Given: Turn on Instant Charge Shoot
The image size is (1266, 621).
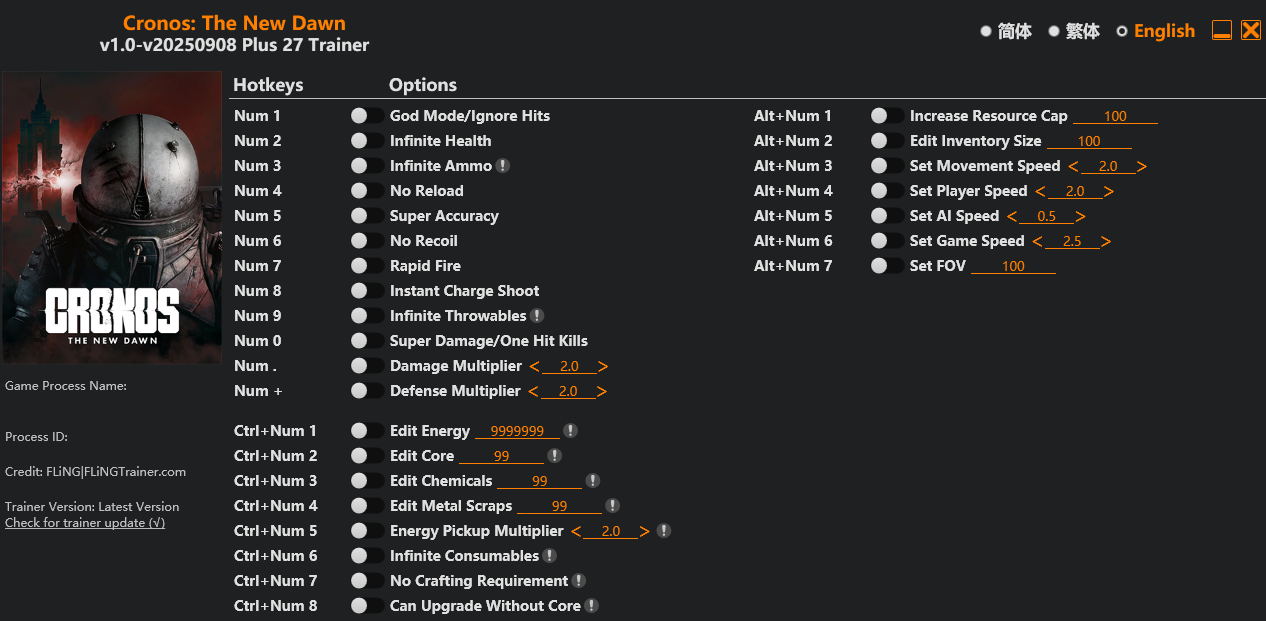Looking at the screenshot, I should coord(367,291).
